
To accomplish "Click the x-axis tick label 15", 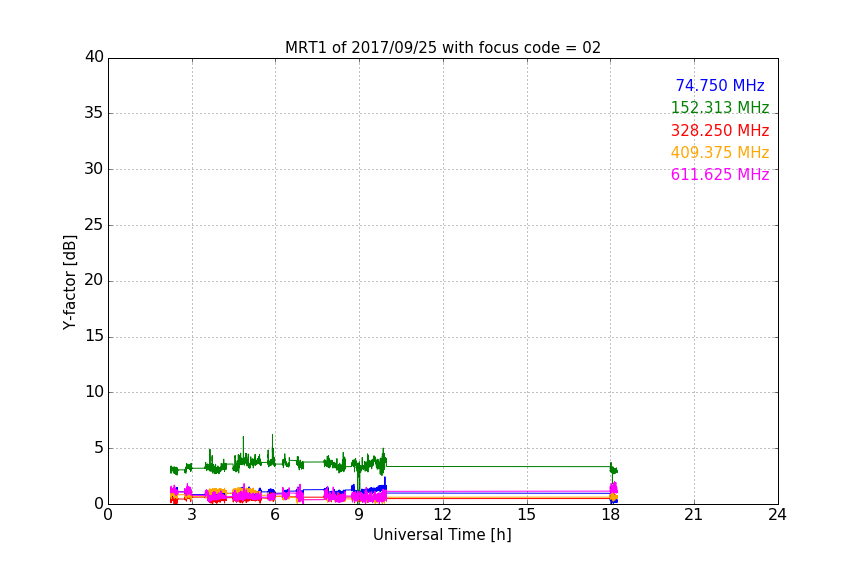I will (x=527, y=515).
